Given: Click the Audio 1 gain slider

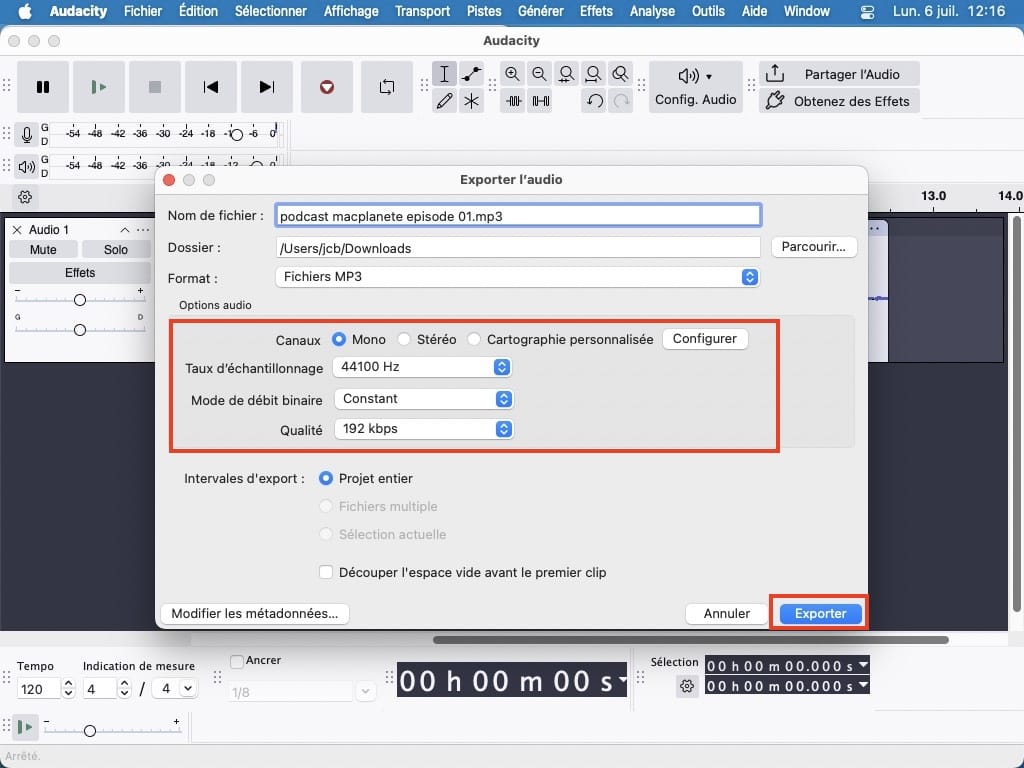Looking at the screenshot, I should [x=80, y=300].
